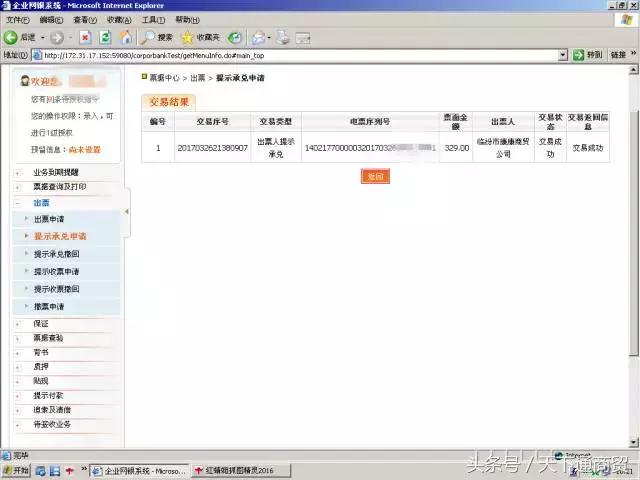
Task: Click the Edit page toolbar icon
Action: [302, 38]
